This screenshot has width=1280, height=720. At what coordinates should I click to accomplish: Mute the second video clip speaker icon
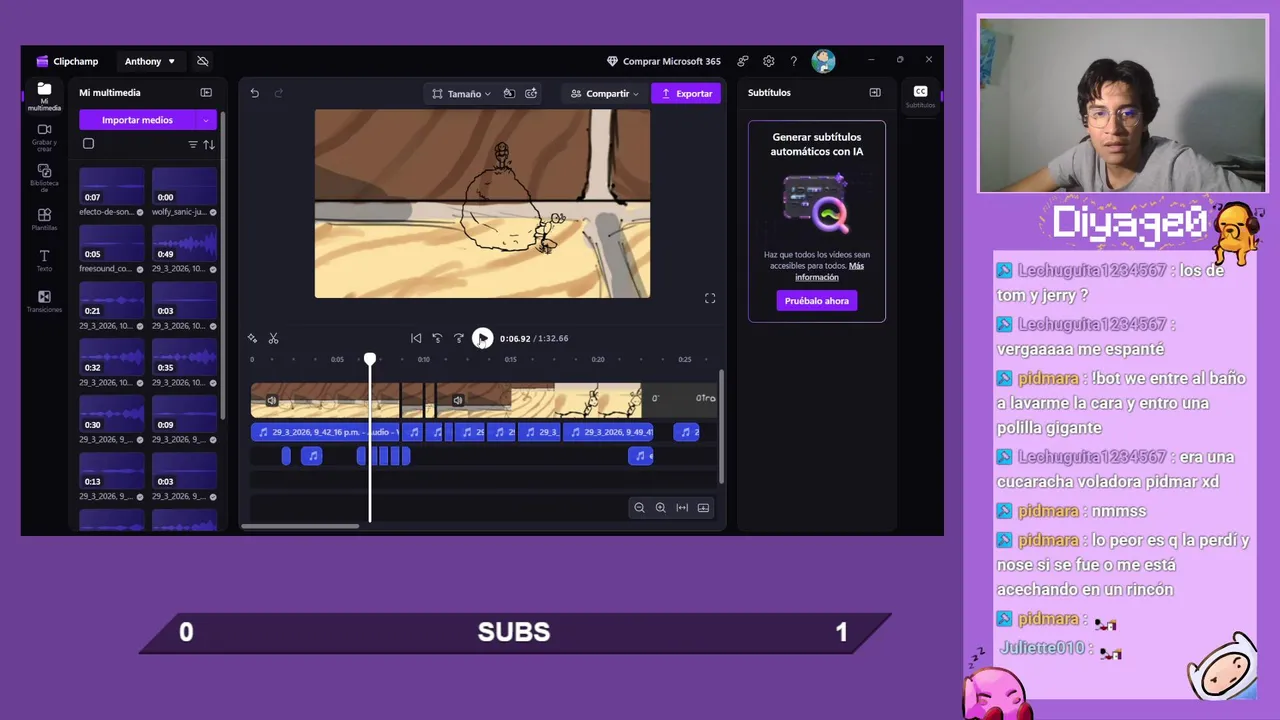point(457,400)
